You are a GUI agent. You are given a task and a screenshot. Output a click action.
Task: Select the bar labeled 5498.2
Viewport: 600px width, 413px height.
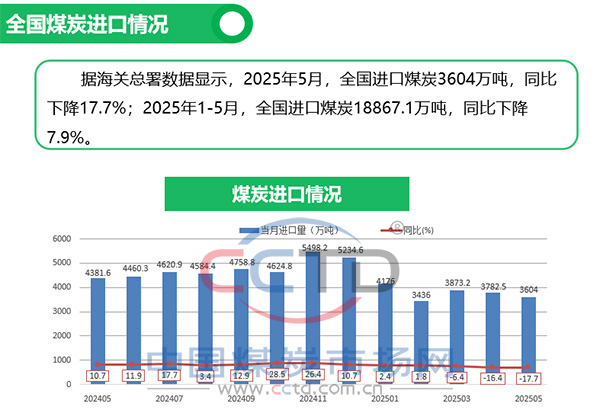[313, 320]
